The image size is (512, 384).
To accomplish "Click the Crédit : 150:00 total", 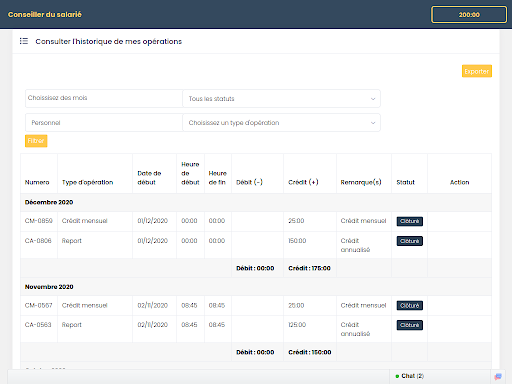I will pyautogui.click(x=310, y=352).
